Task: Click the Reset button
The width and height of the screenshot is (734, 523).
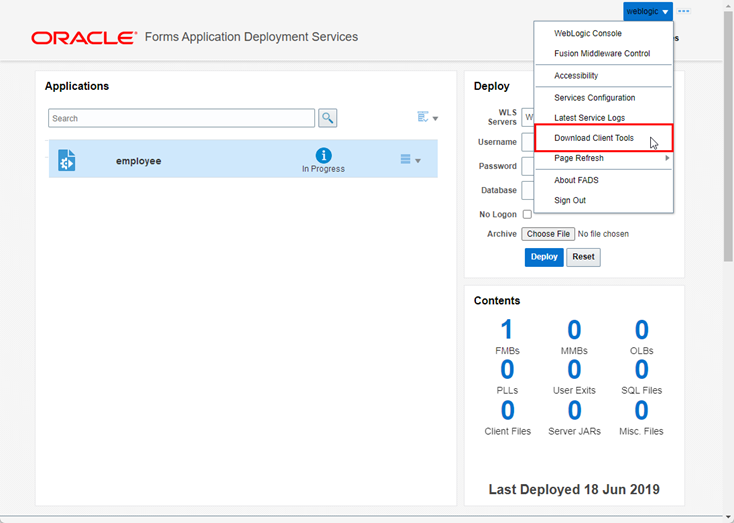Action: [x=583, y=257]
